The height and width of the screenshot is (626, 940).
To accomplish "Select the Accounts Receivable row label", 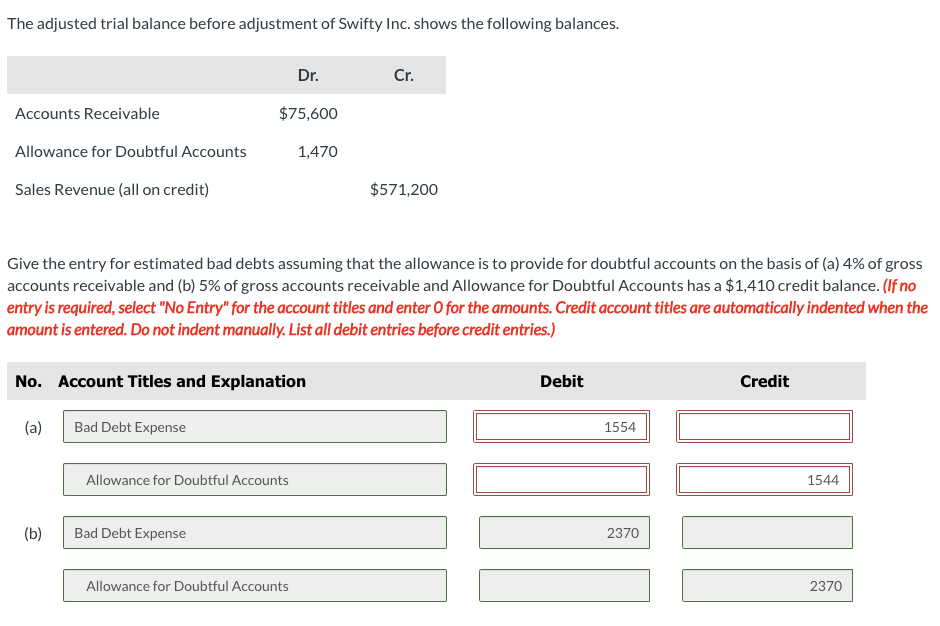I will point(86,113).
